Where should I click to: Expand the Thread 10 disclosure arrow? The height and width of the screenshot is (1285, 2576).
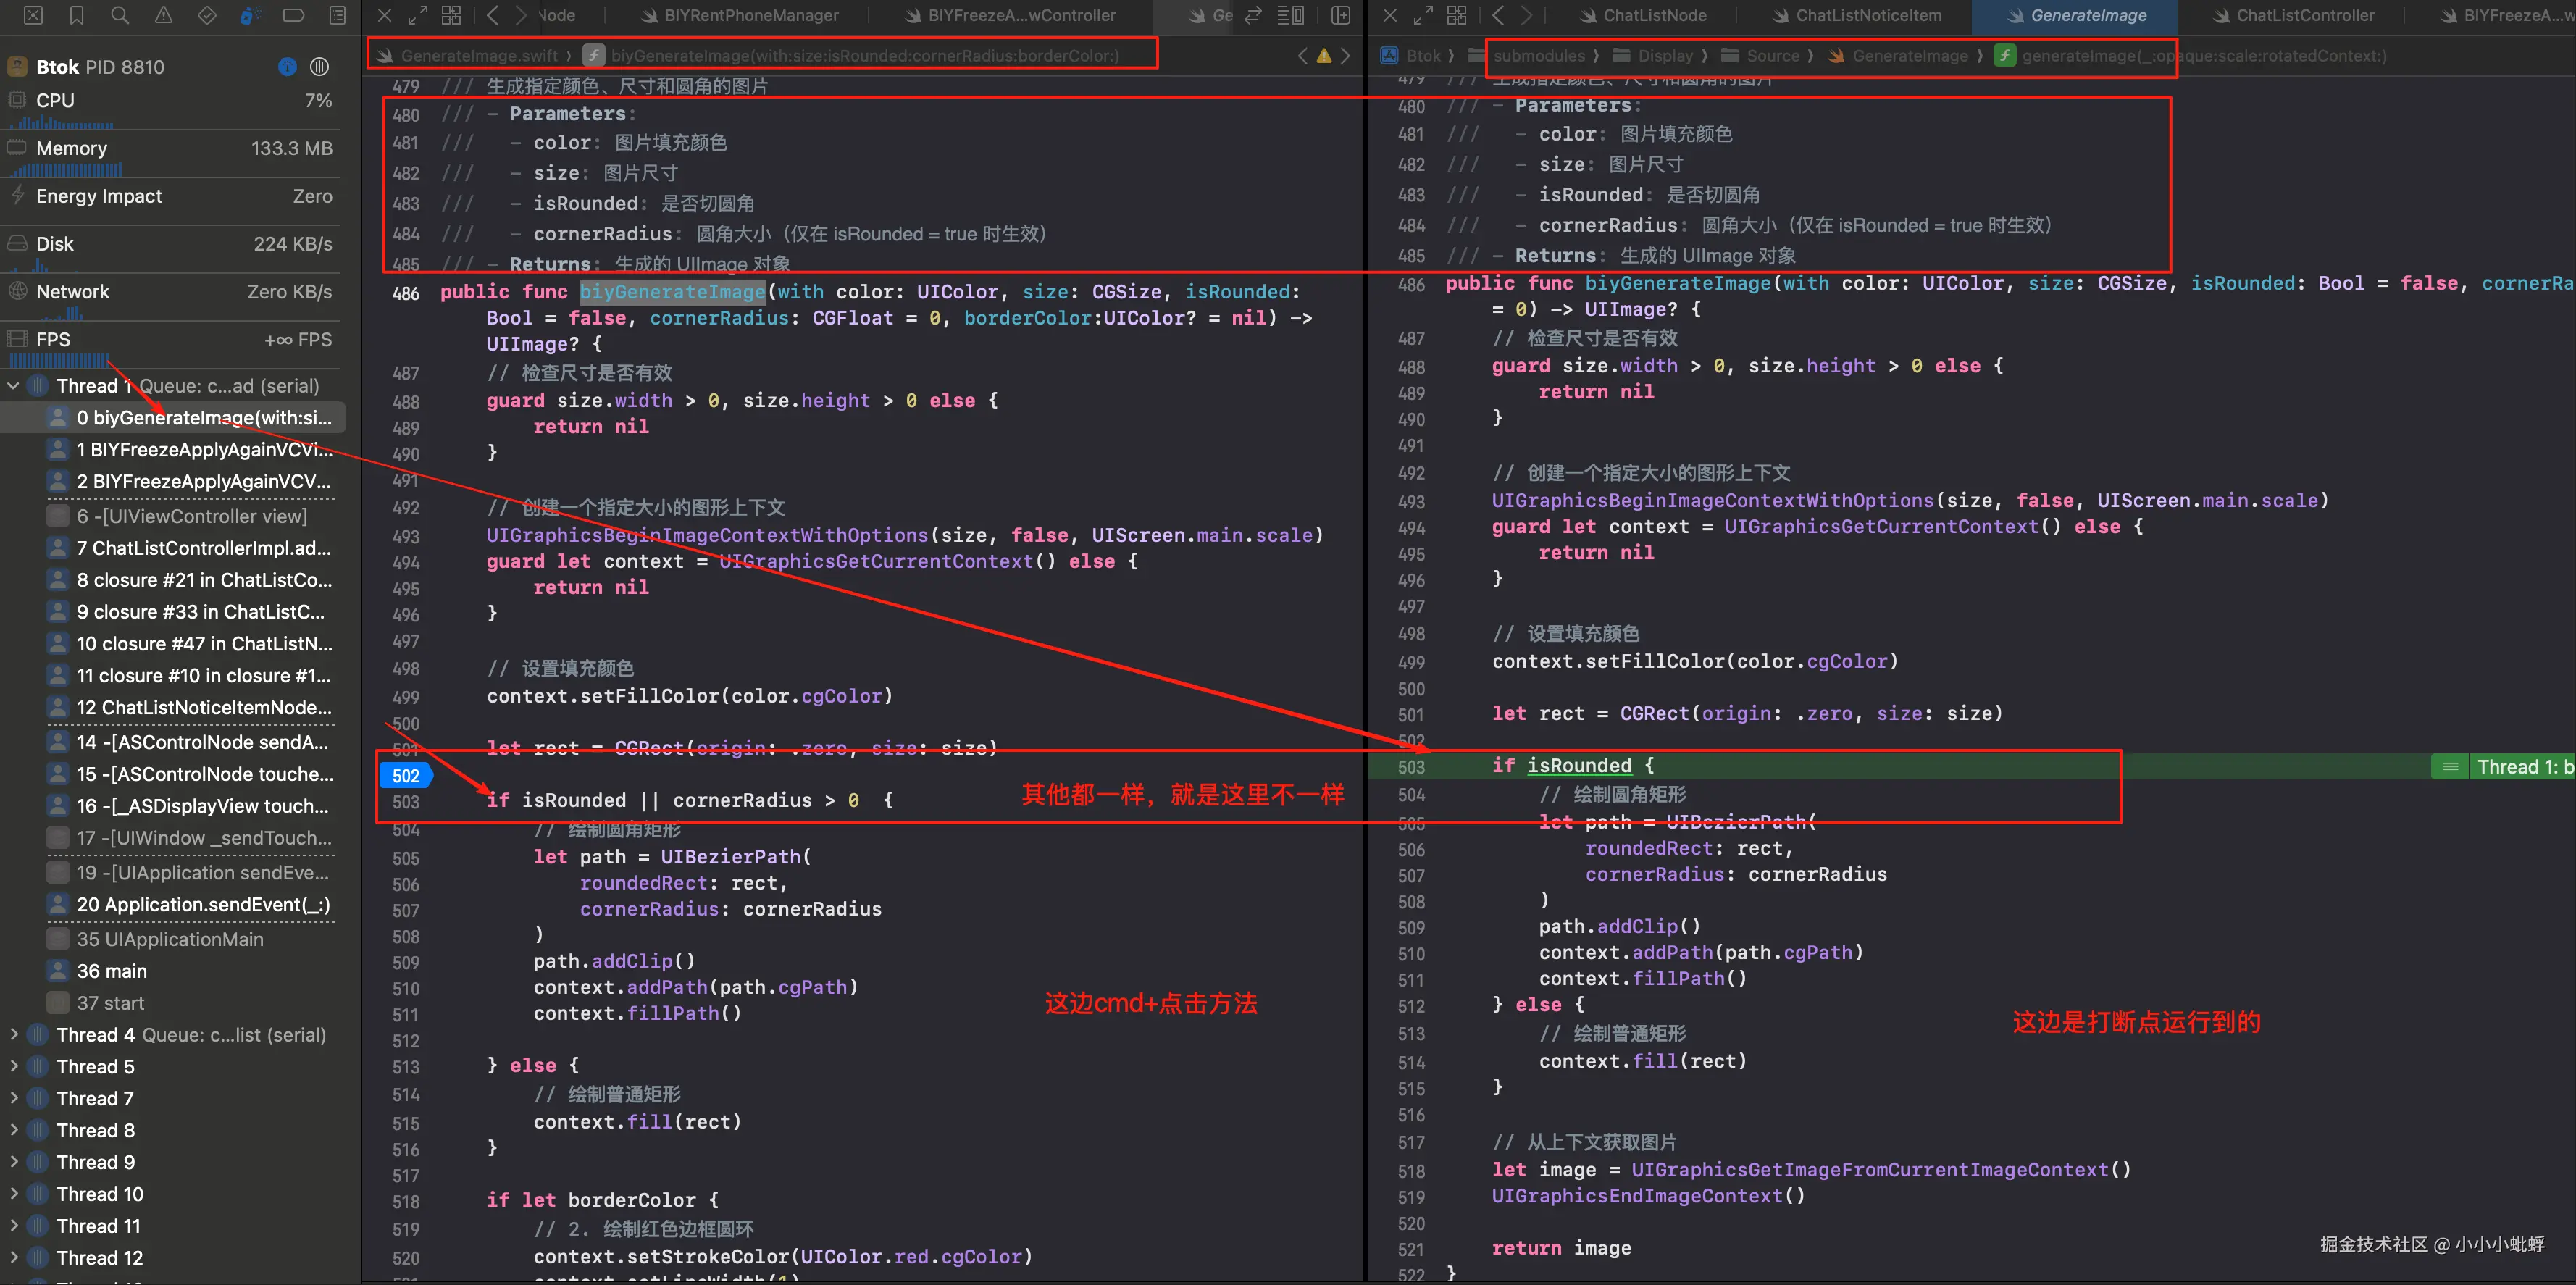point(14,1194)
